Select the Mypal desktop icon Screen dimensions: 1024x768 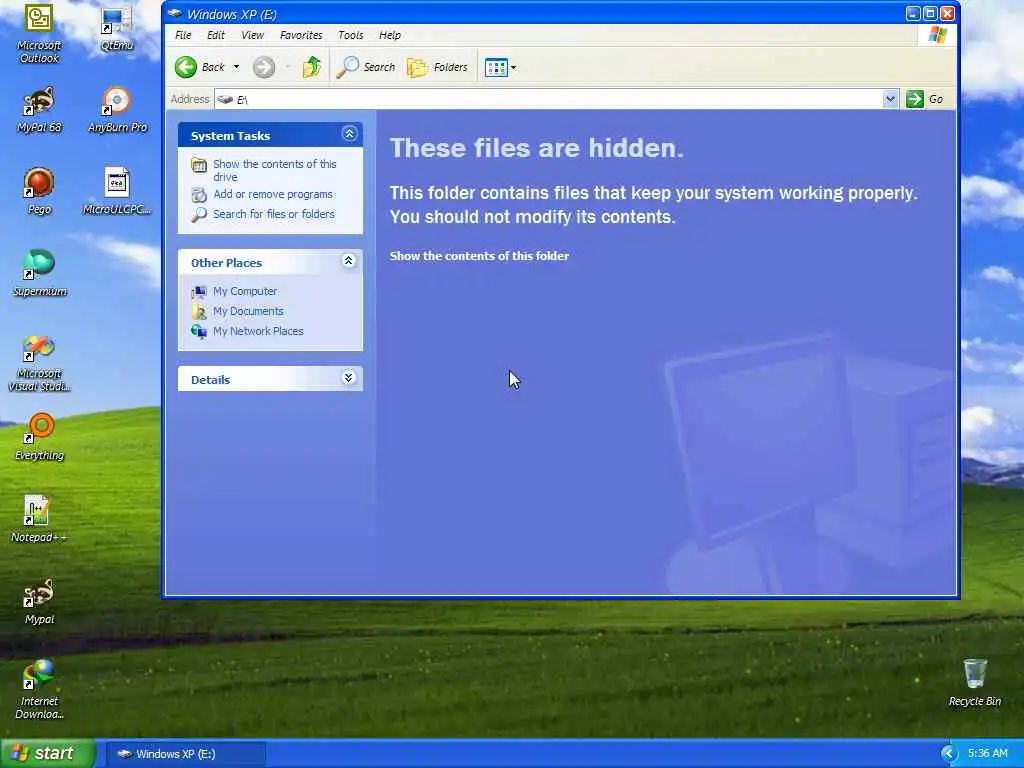point(39,602)
